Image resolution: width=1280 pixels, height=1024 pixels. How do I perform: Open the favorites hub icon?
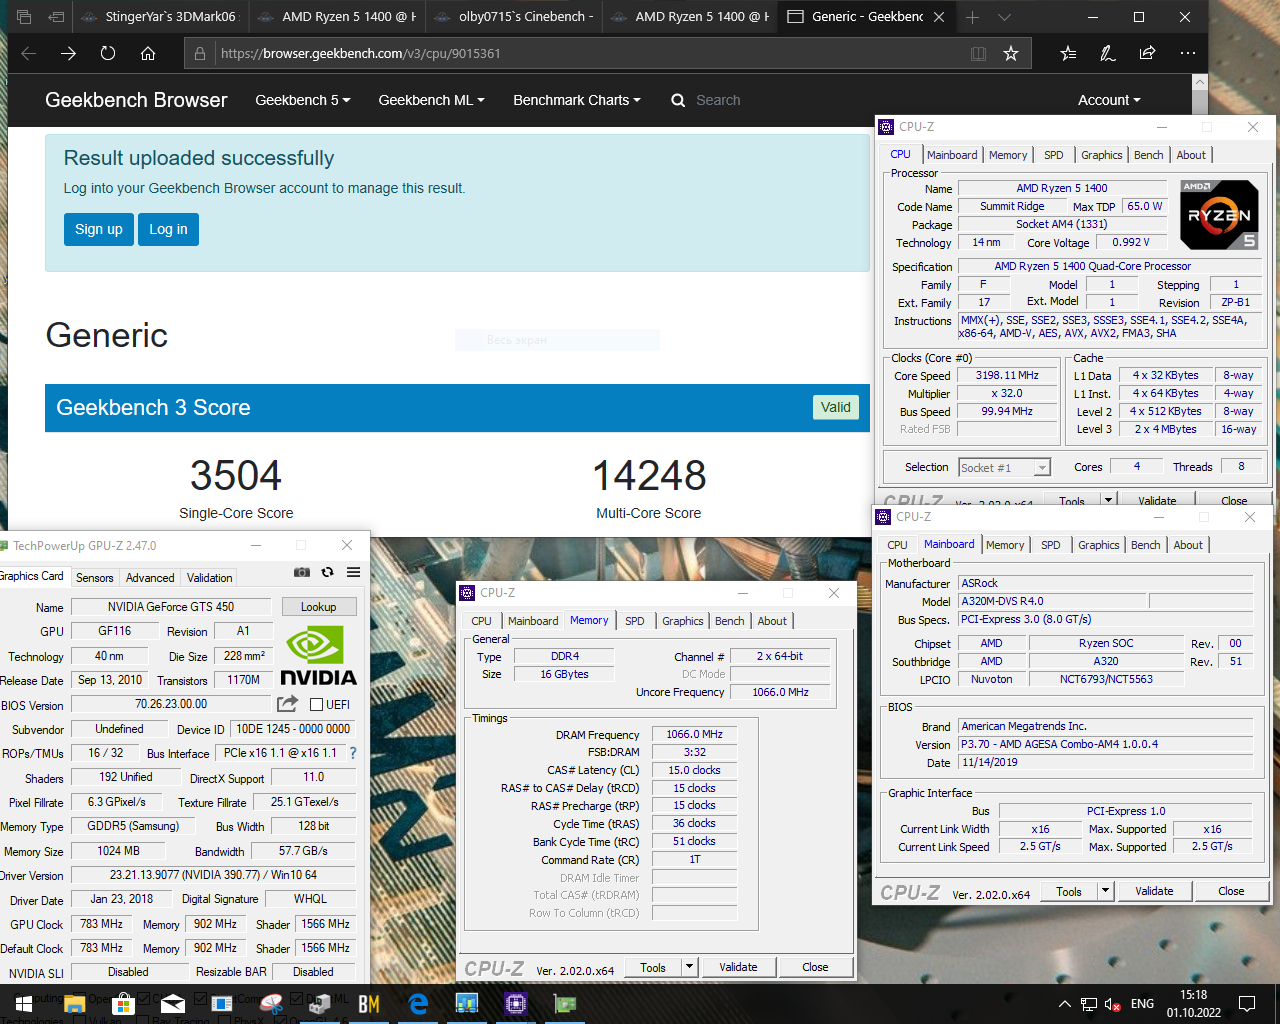(1068, 53)
